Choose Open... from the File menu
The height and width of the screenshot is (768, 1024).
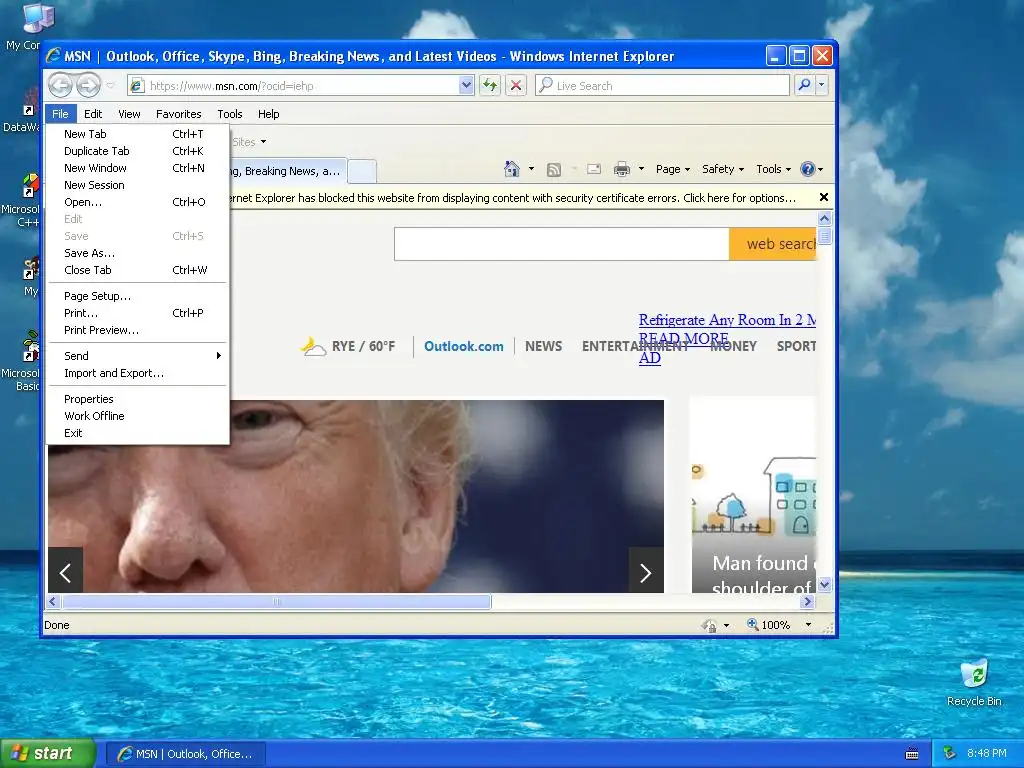point(137,202)
